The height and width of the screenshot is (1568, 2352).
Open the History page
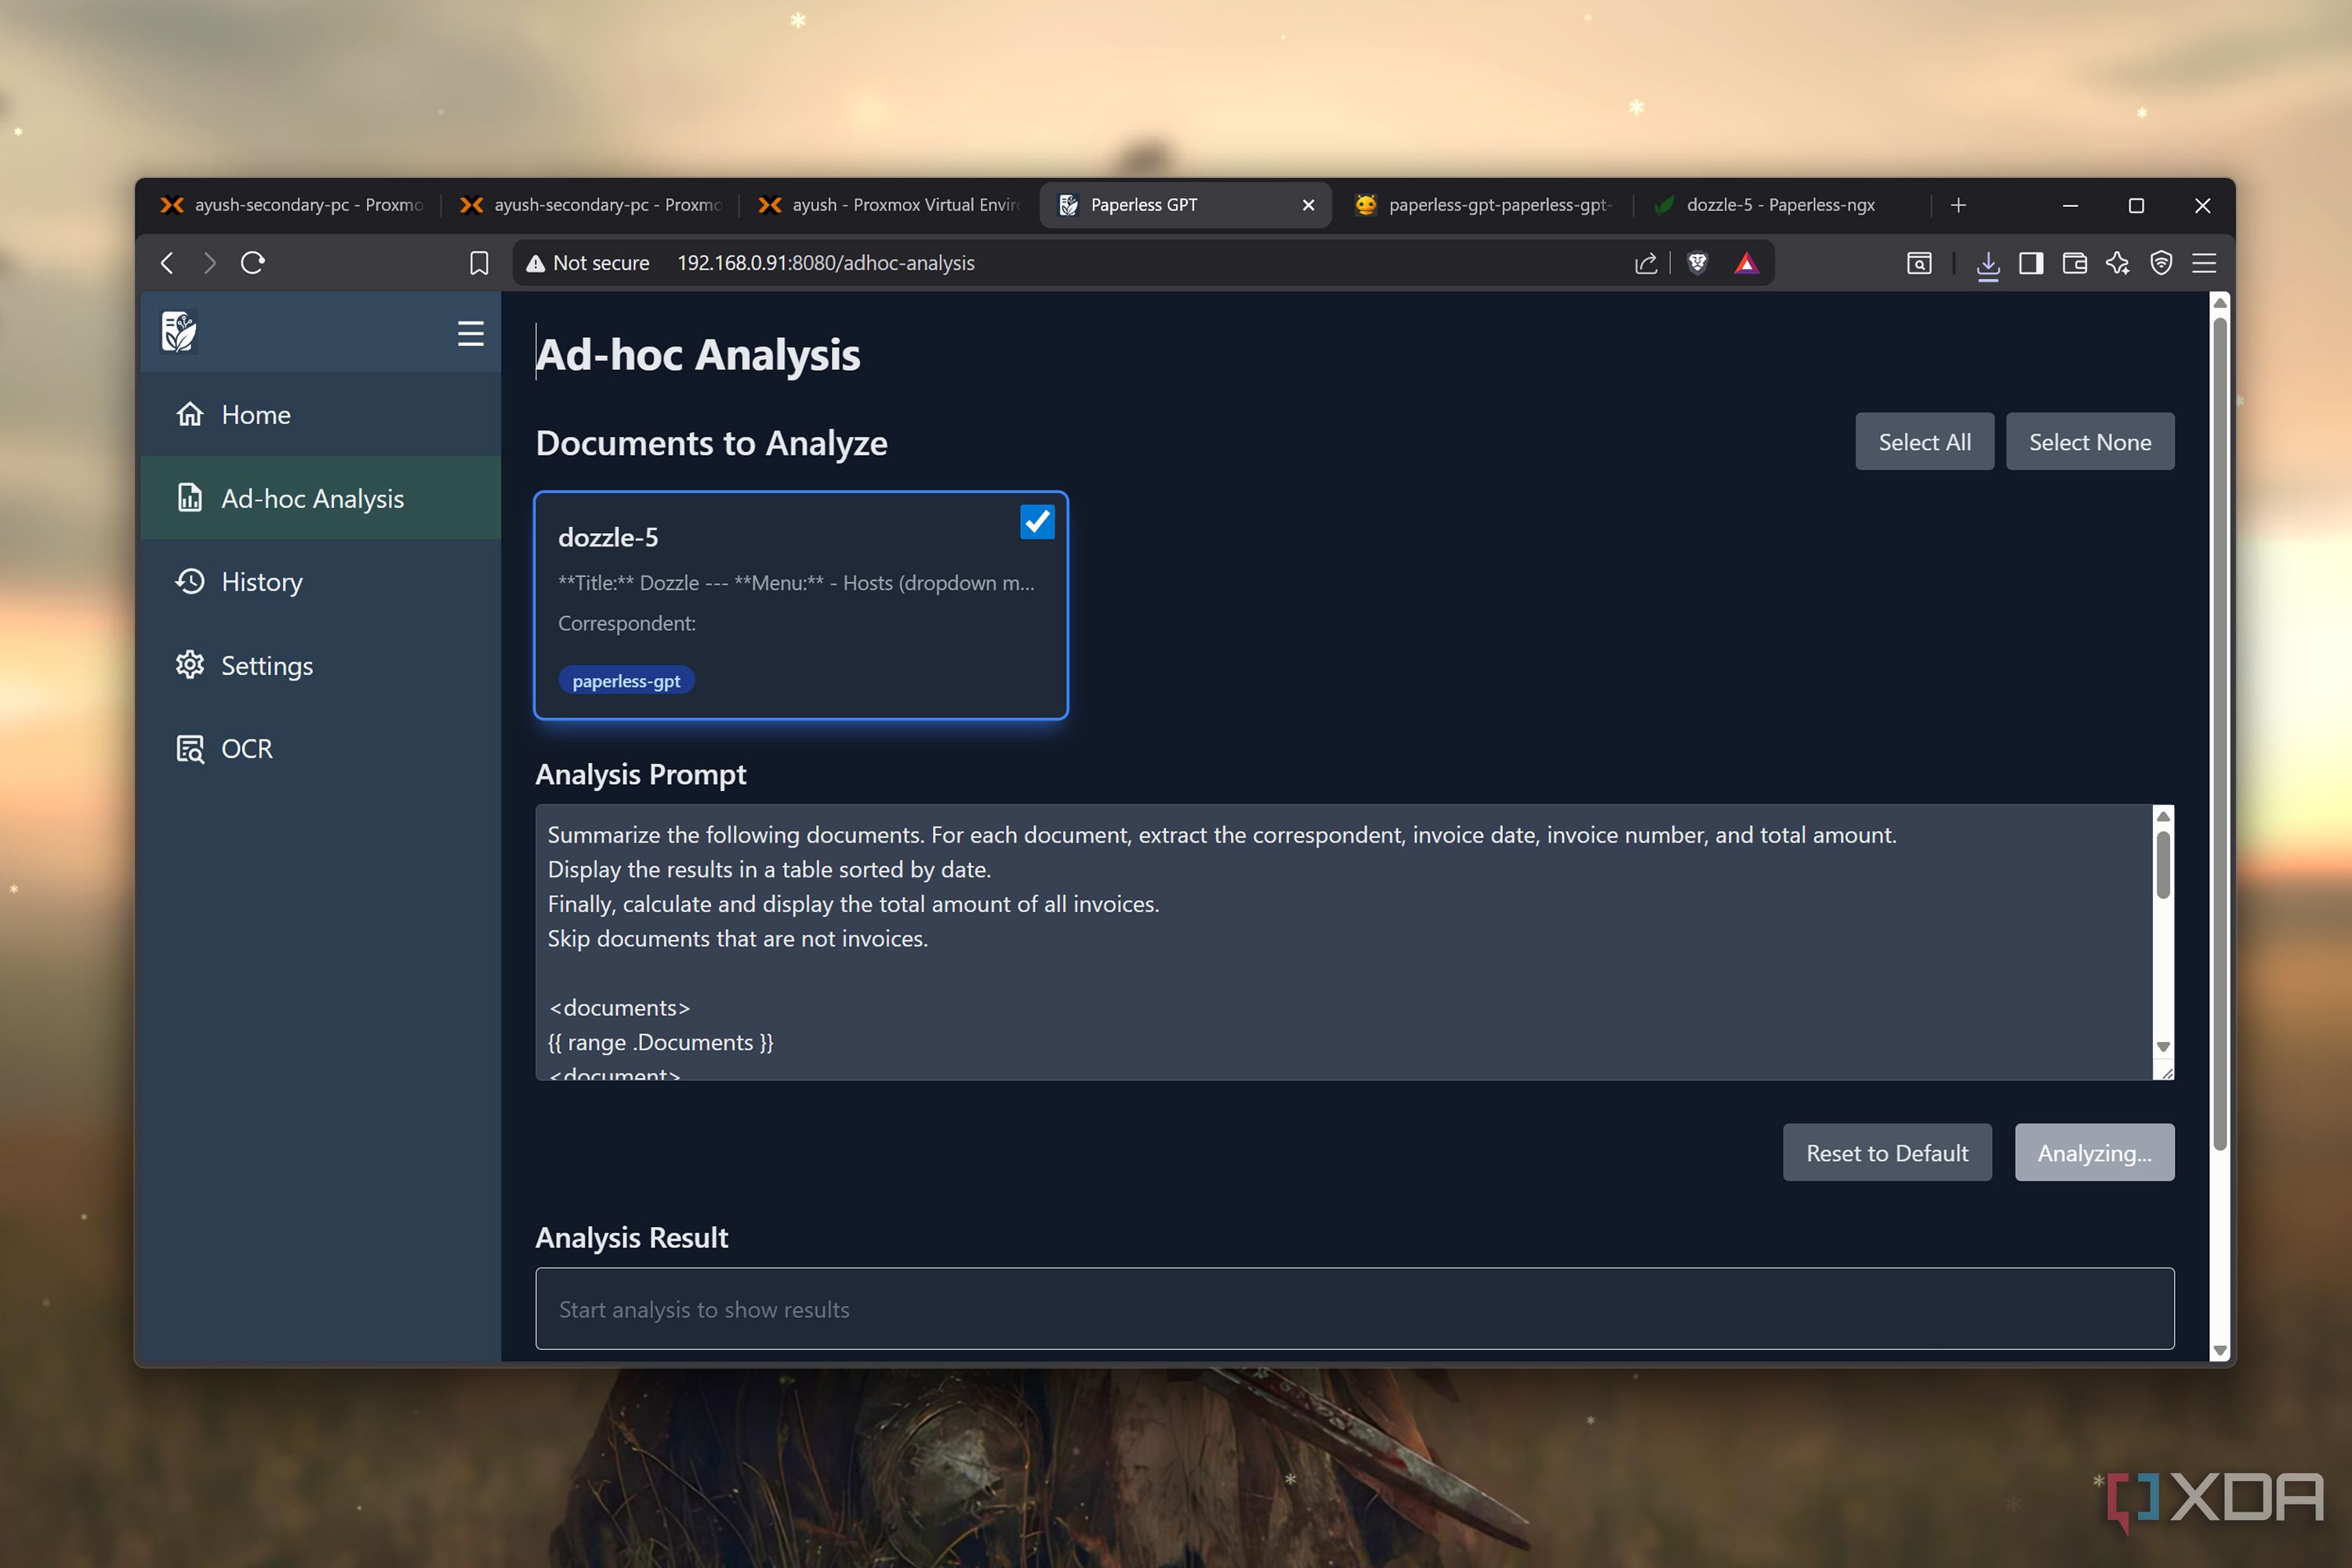(x=320, y=581)
